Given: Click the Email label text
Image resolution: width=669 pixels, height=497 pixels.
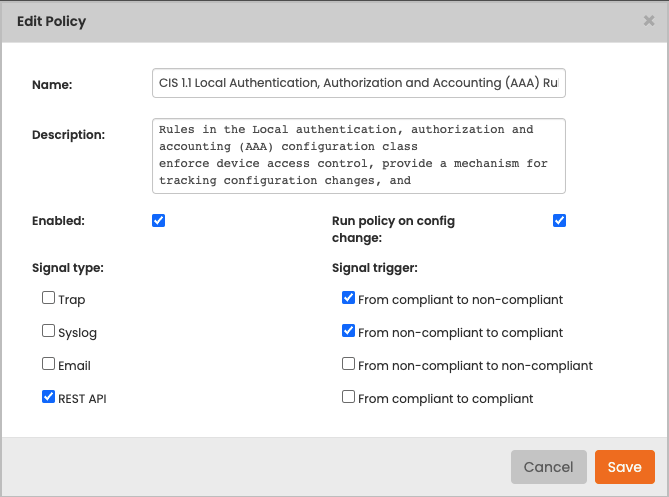Looking at the screenshot, I should pyautogui.click(x=74, y=365).
